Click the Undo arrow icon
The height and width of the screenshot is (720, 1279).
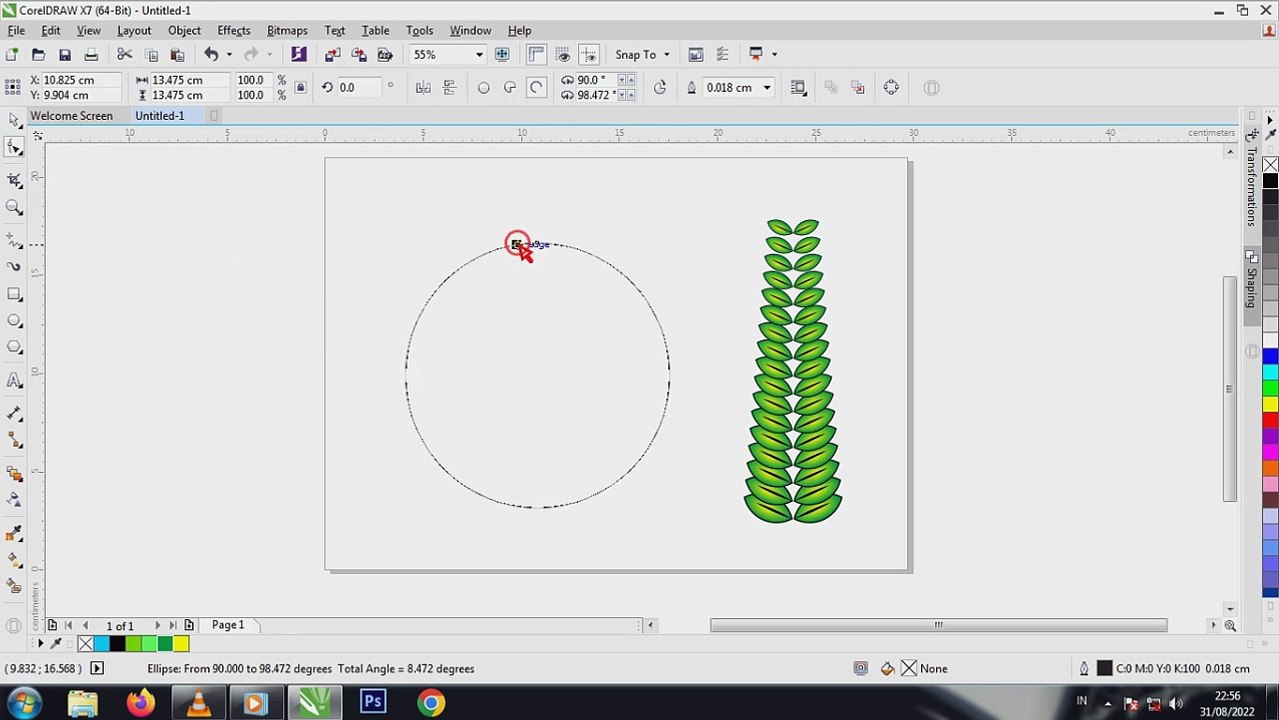pos(211,55)
